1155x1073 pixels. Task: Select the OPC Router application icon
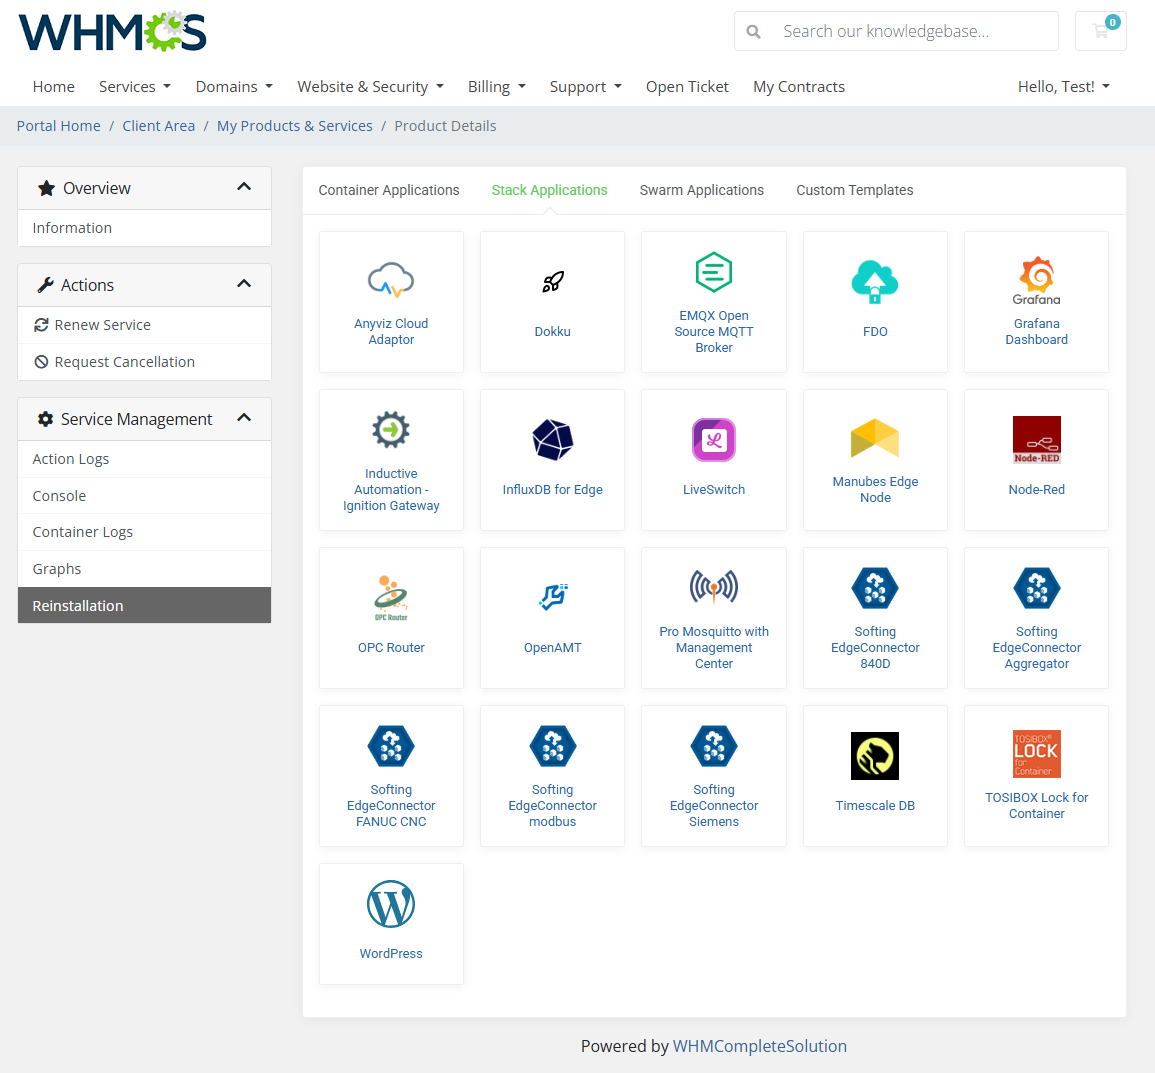(391, 597)
